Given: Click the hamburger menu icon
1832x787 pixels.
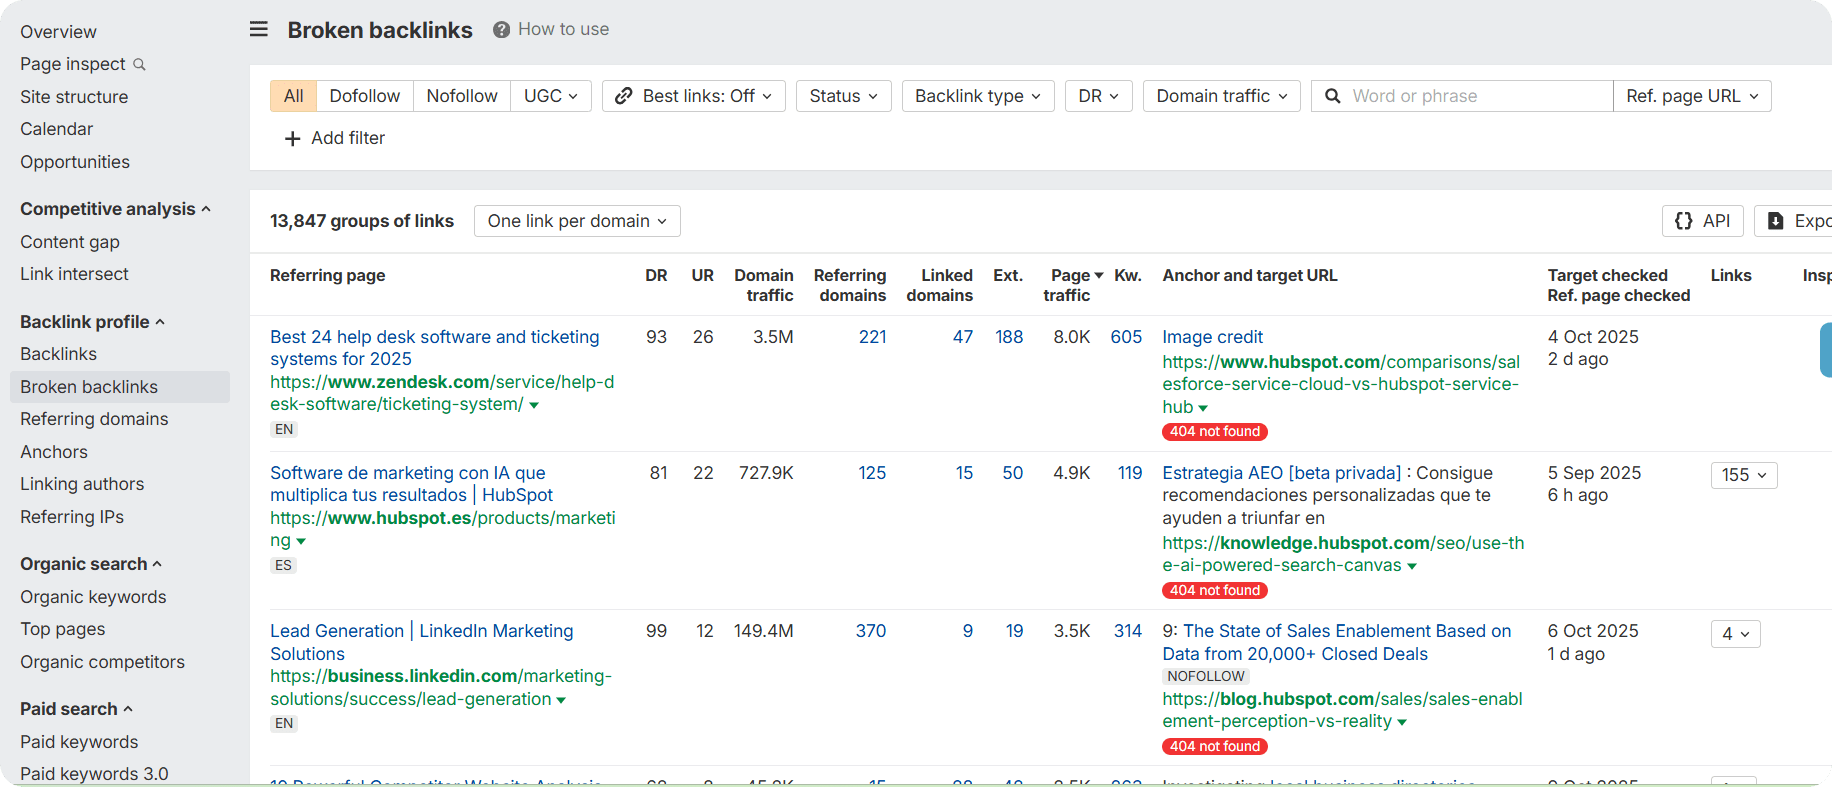Looking at the screenshot, I should [259, 29].
